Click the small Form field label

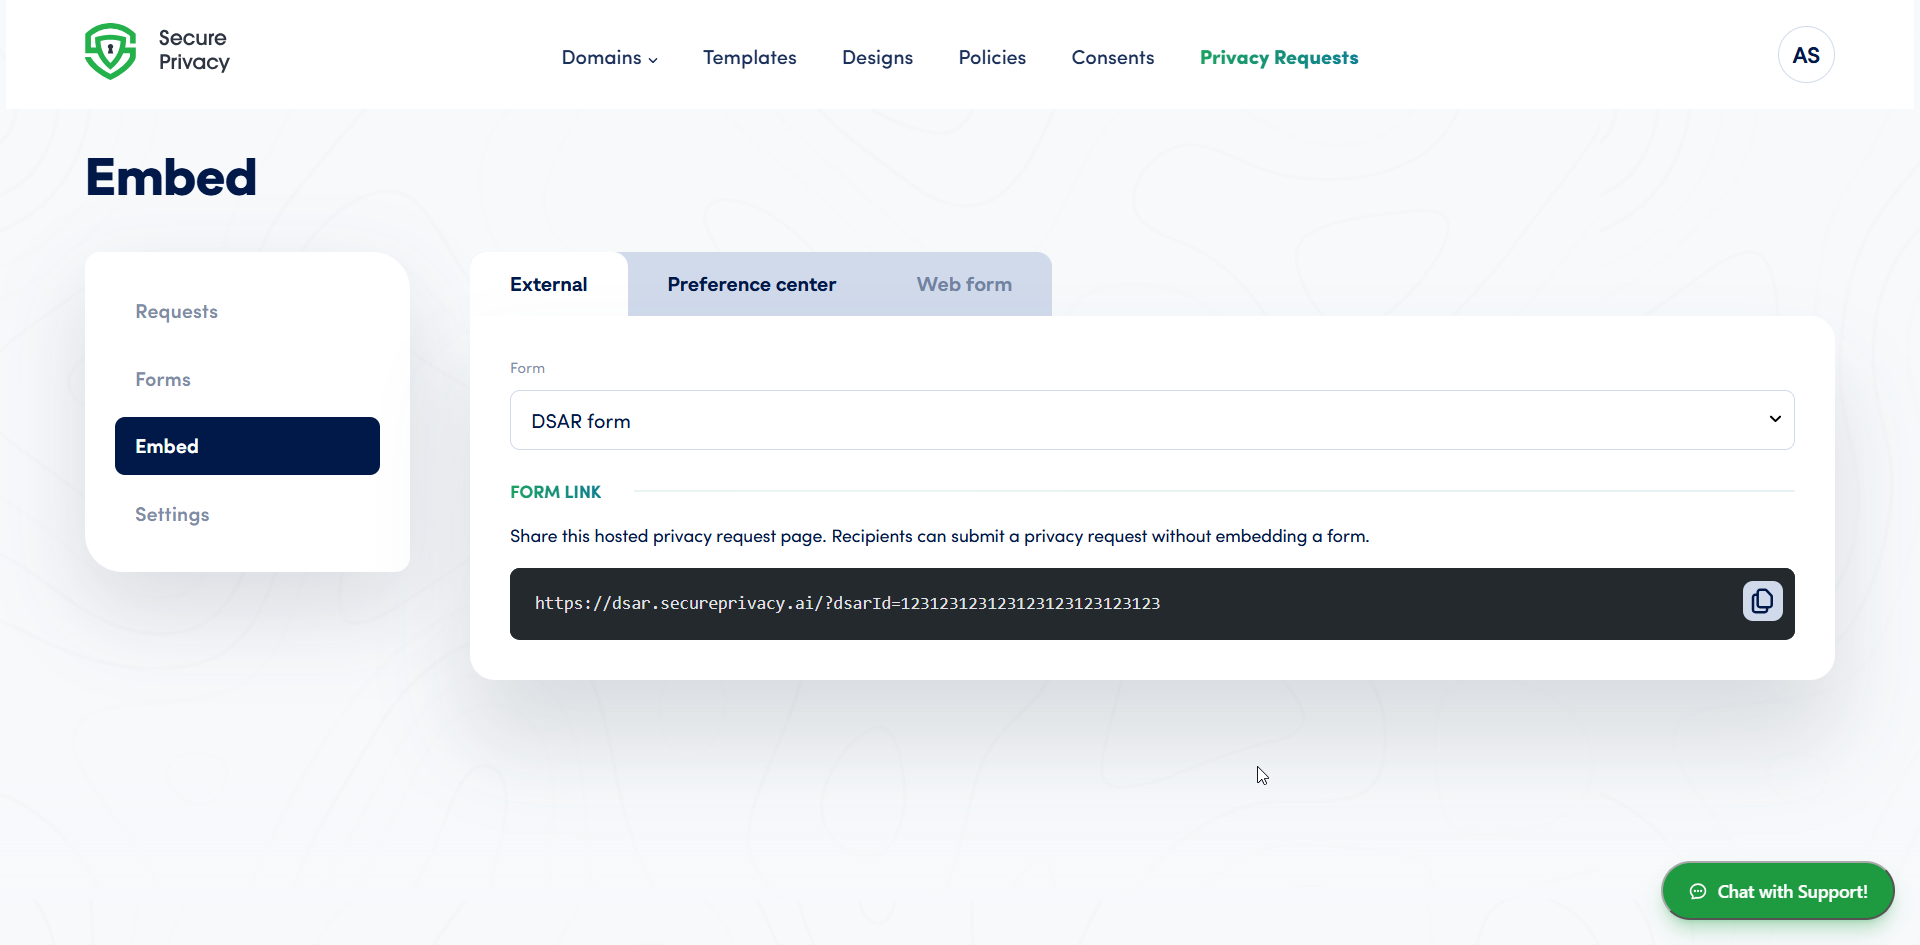click(527, 368)
